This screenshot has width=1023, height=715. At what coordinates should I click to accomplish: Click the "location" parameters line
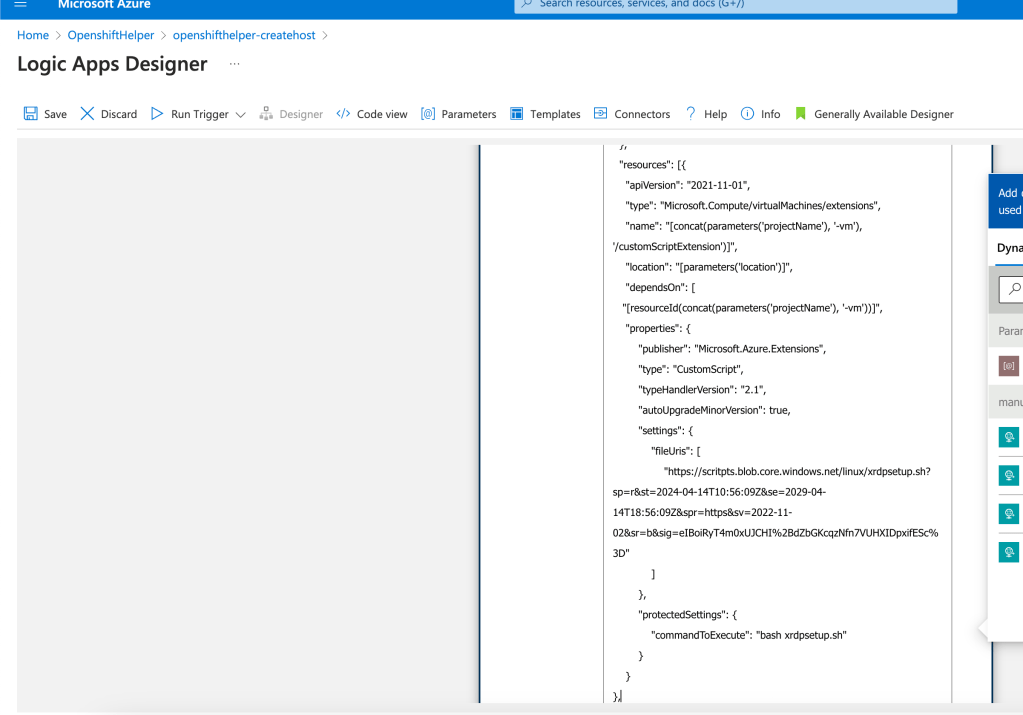[709, 267]
